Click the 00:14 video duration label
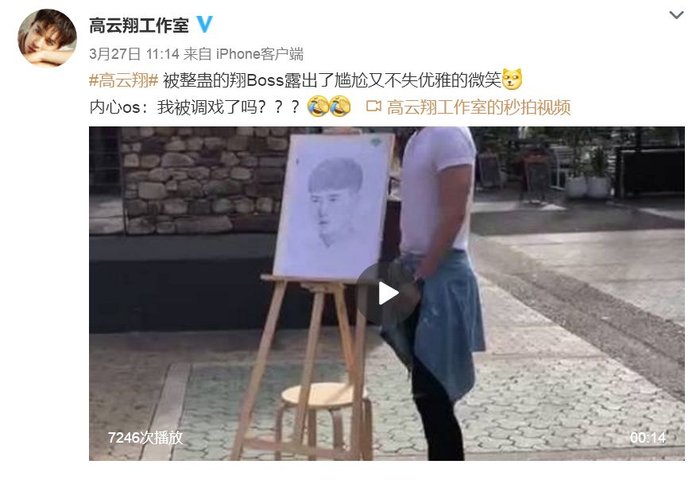Image resolution: width=700 pixels, height=484 pixels. (648, 438)
